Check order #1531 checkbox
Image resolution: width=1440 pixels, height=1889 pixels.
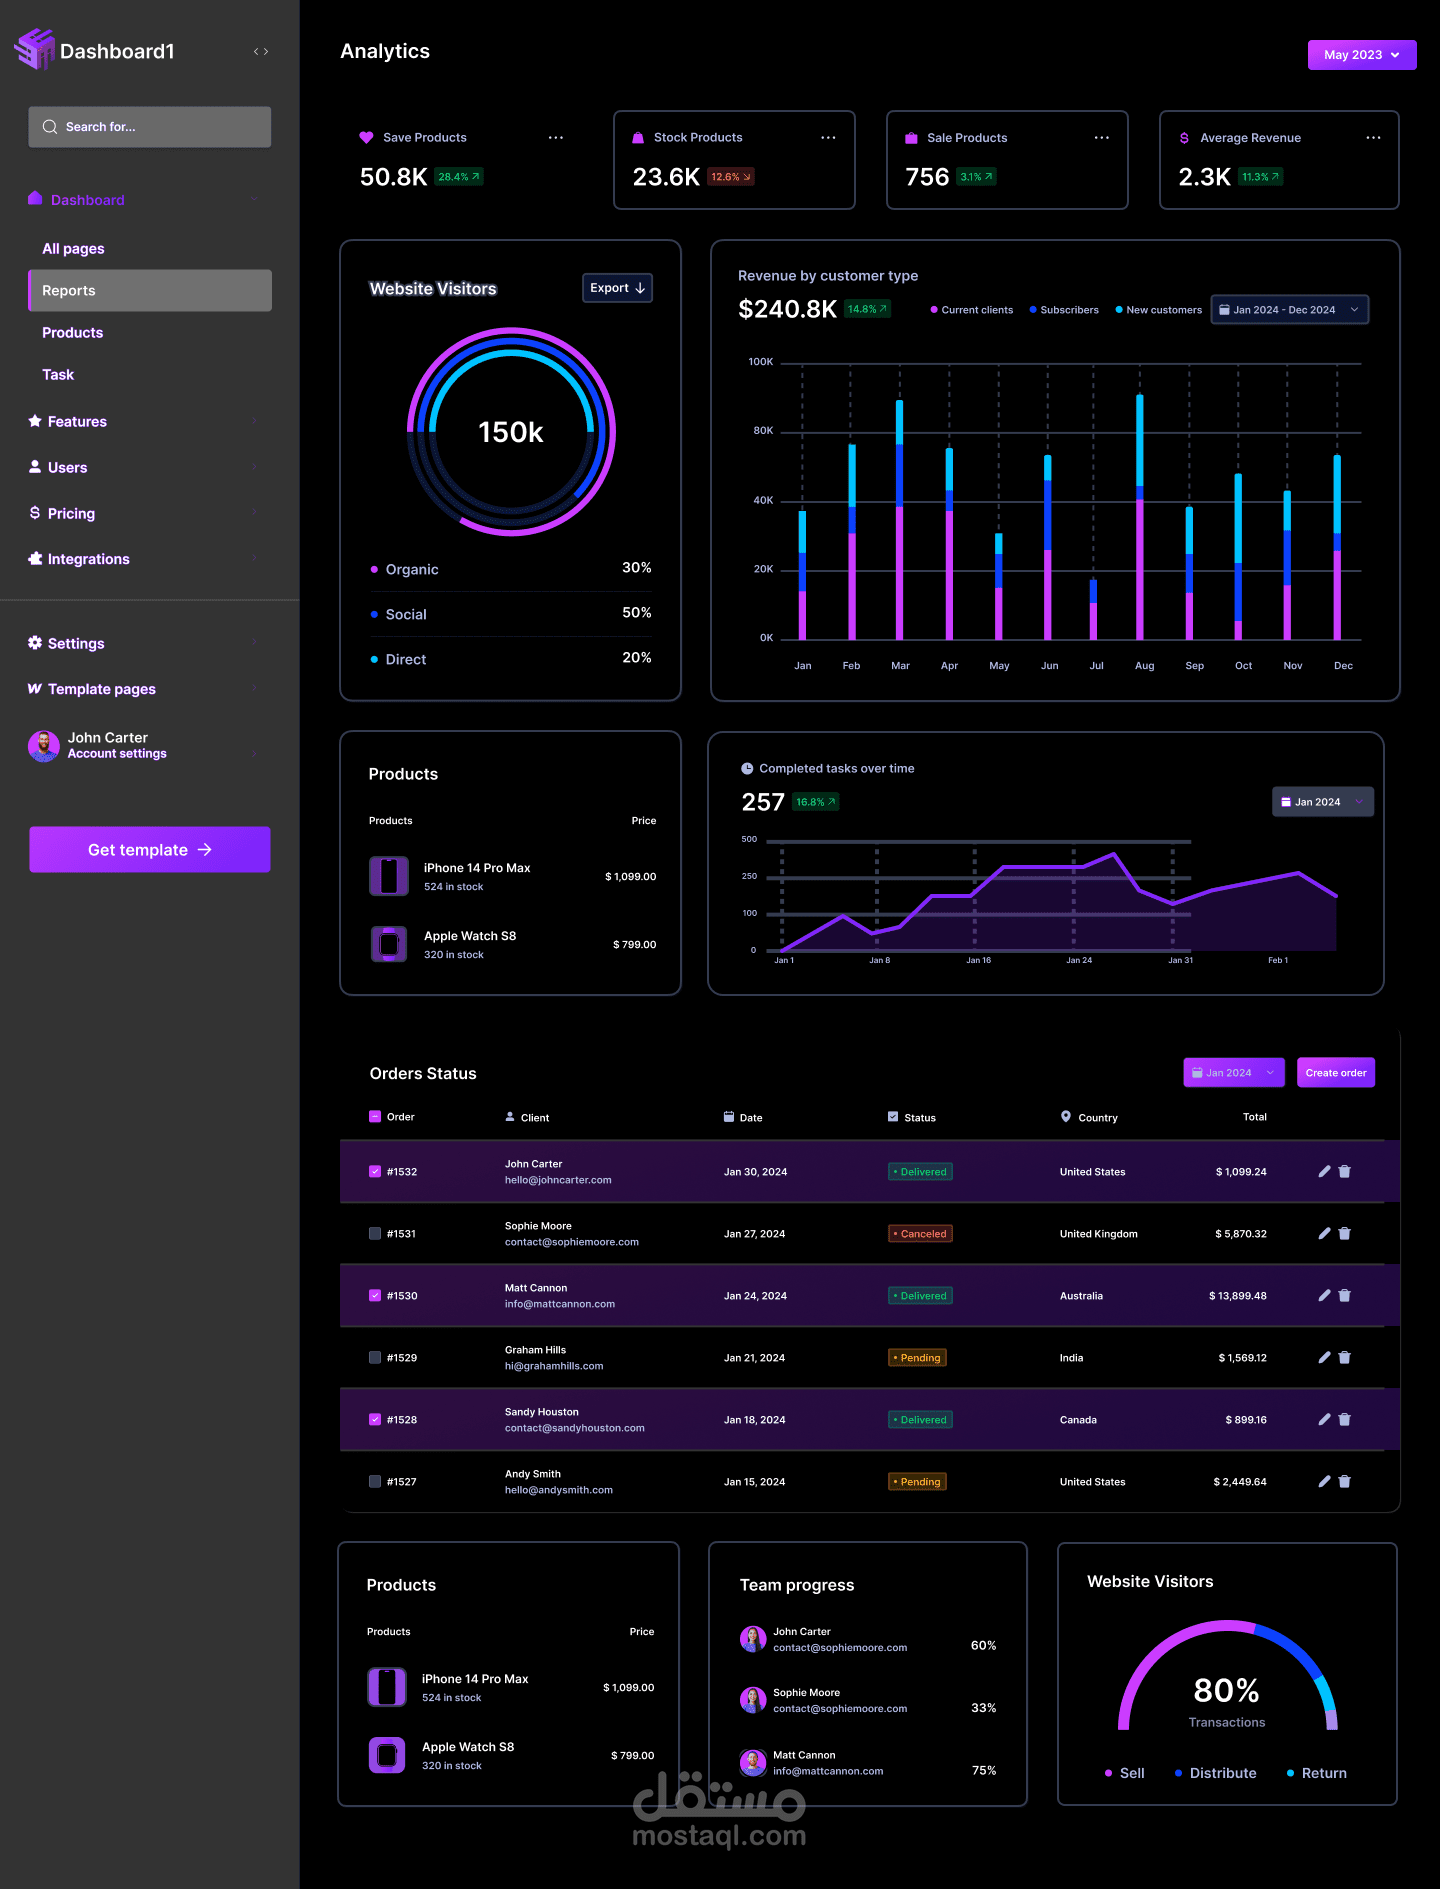[x=375, y=1233]
